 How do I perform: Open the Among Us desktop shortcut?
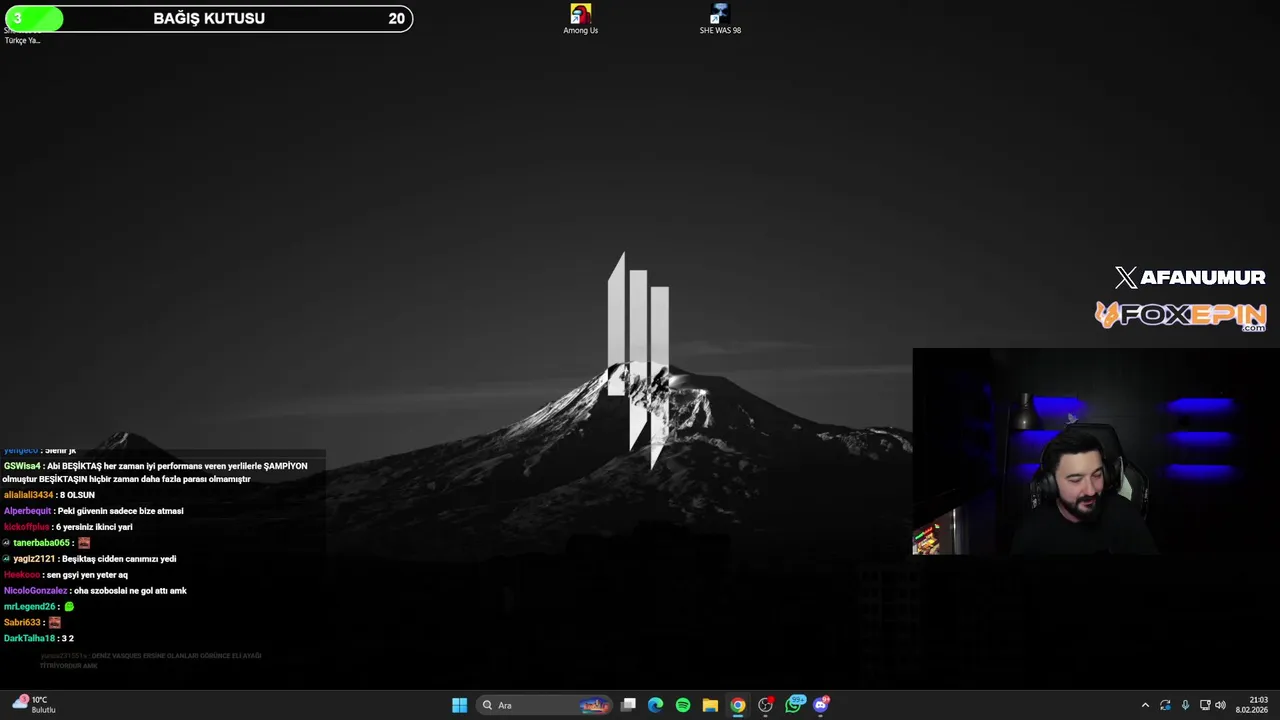click(580, 19)
